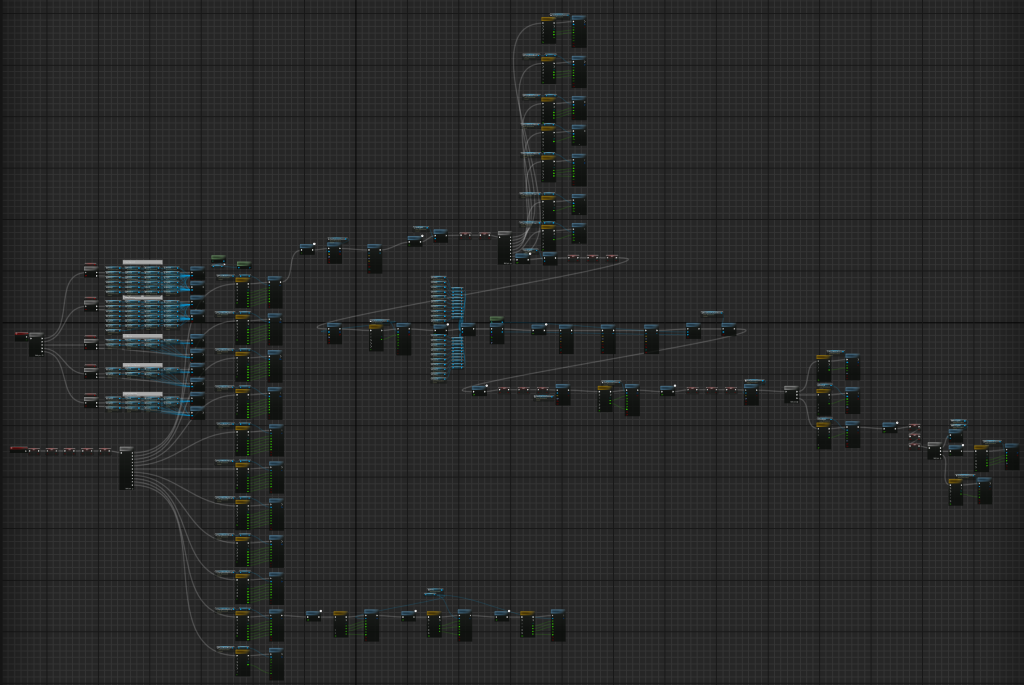Select the red event node at bottom-left chain start
The image size is (1024, 685).
tap(18, 449)
